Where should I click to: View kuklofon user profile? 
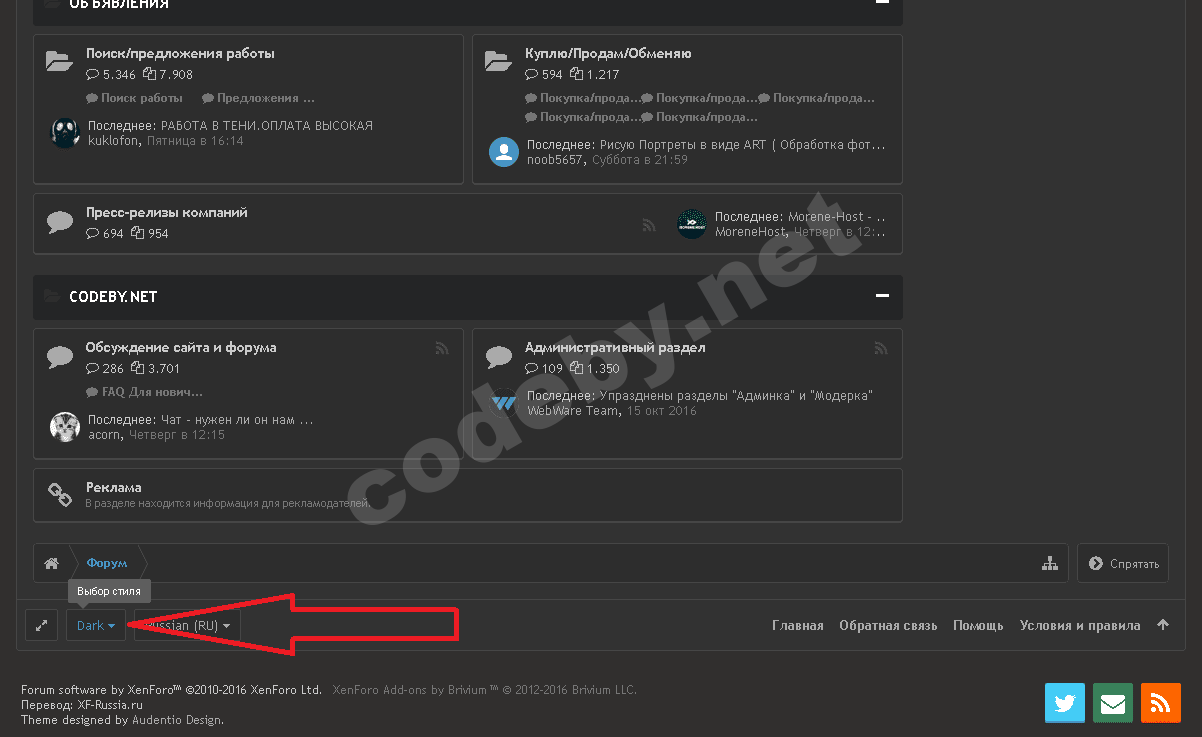[x=115, y=141]
